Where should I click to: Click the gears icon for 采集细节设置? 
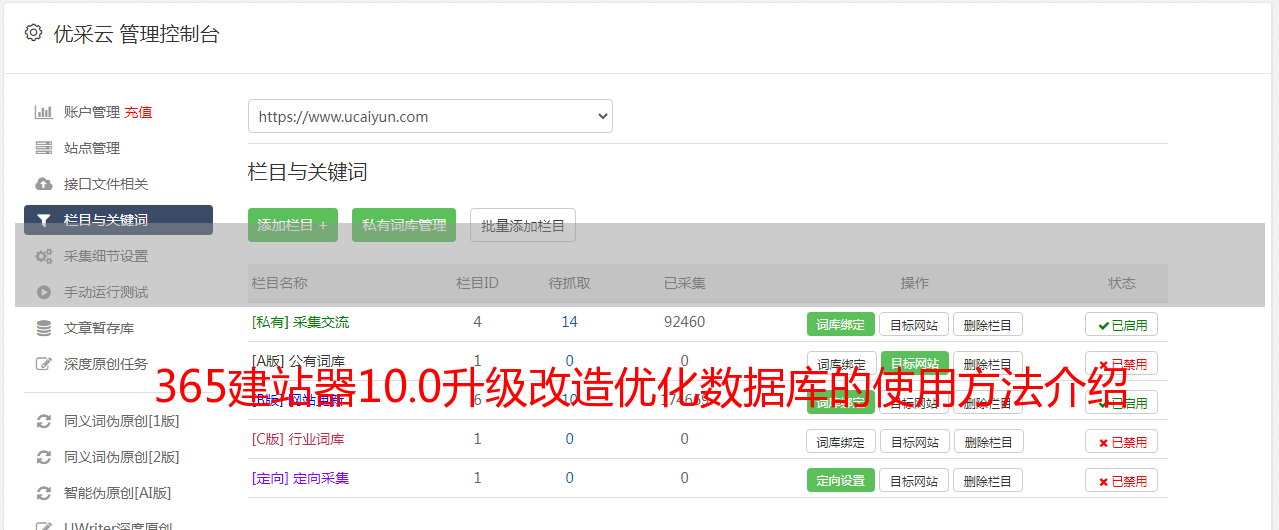44,256
